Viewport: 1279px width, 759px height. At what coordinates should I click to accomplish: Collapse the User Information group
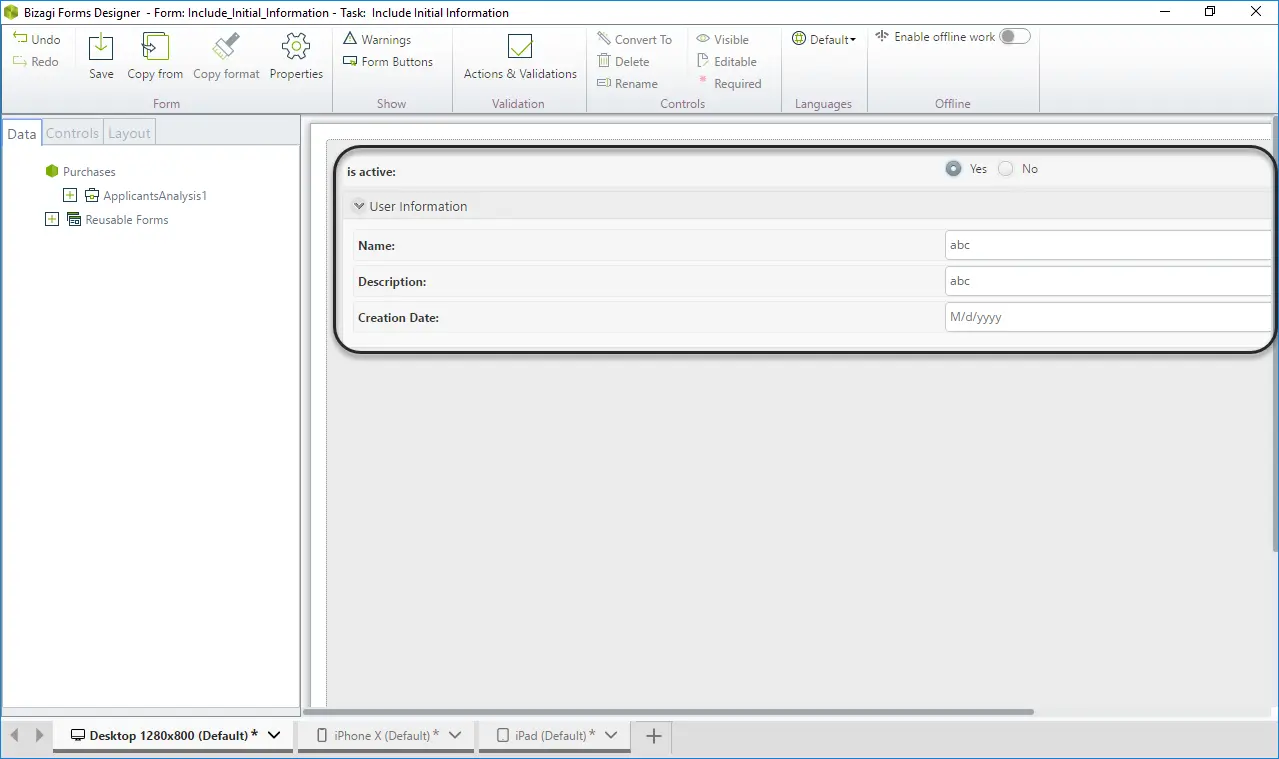[359, 206]
